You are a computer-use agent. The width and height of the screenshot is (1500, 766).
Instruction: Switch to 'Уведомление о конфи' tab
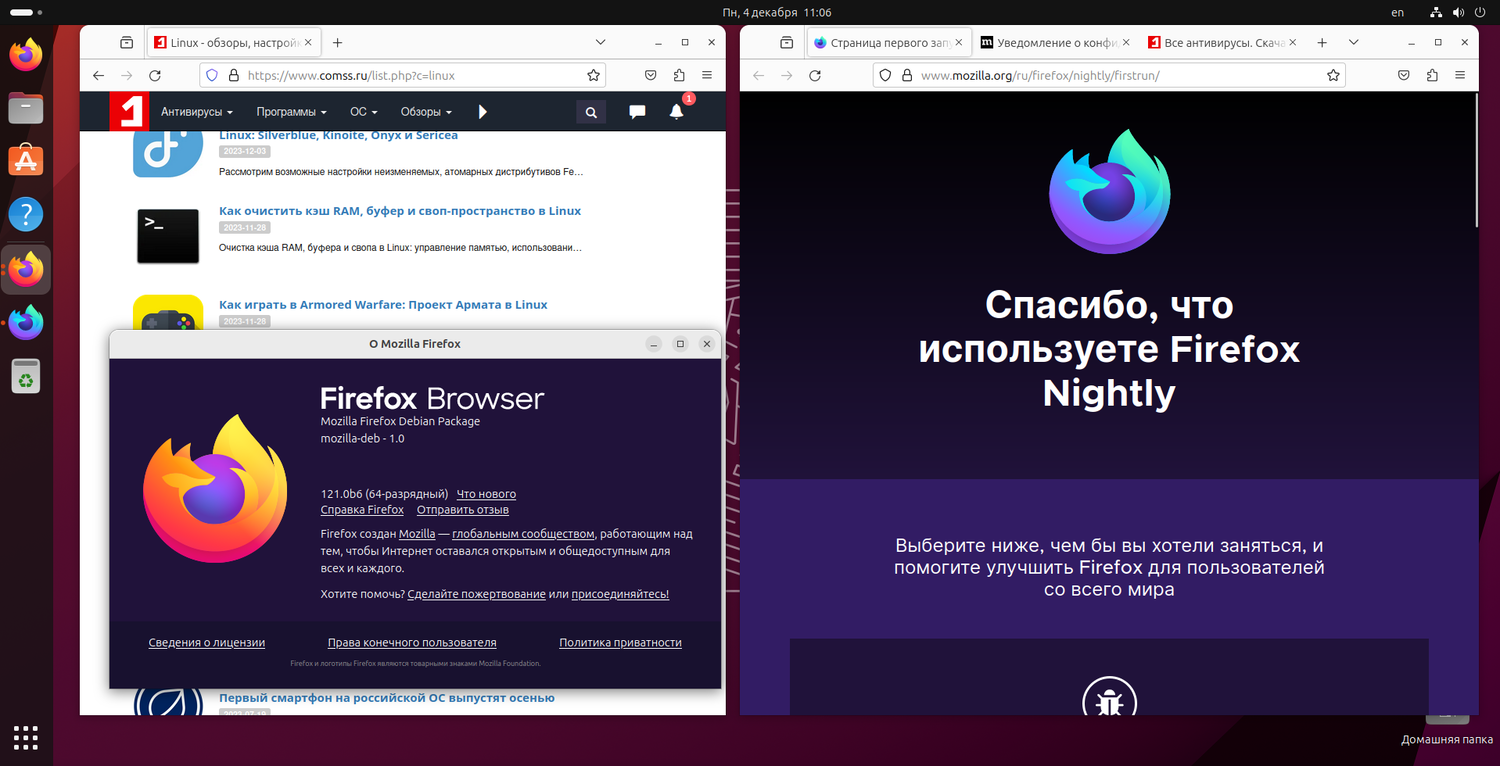point(1058,43)
